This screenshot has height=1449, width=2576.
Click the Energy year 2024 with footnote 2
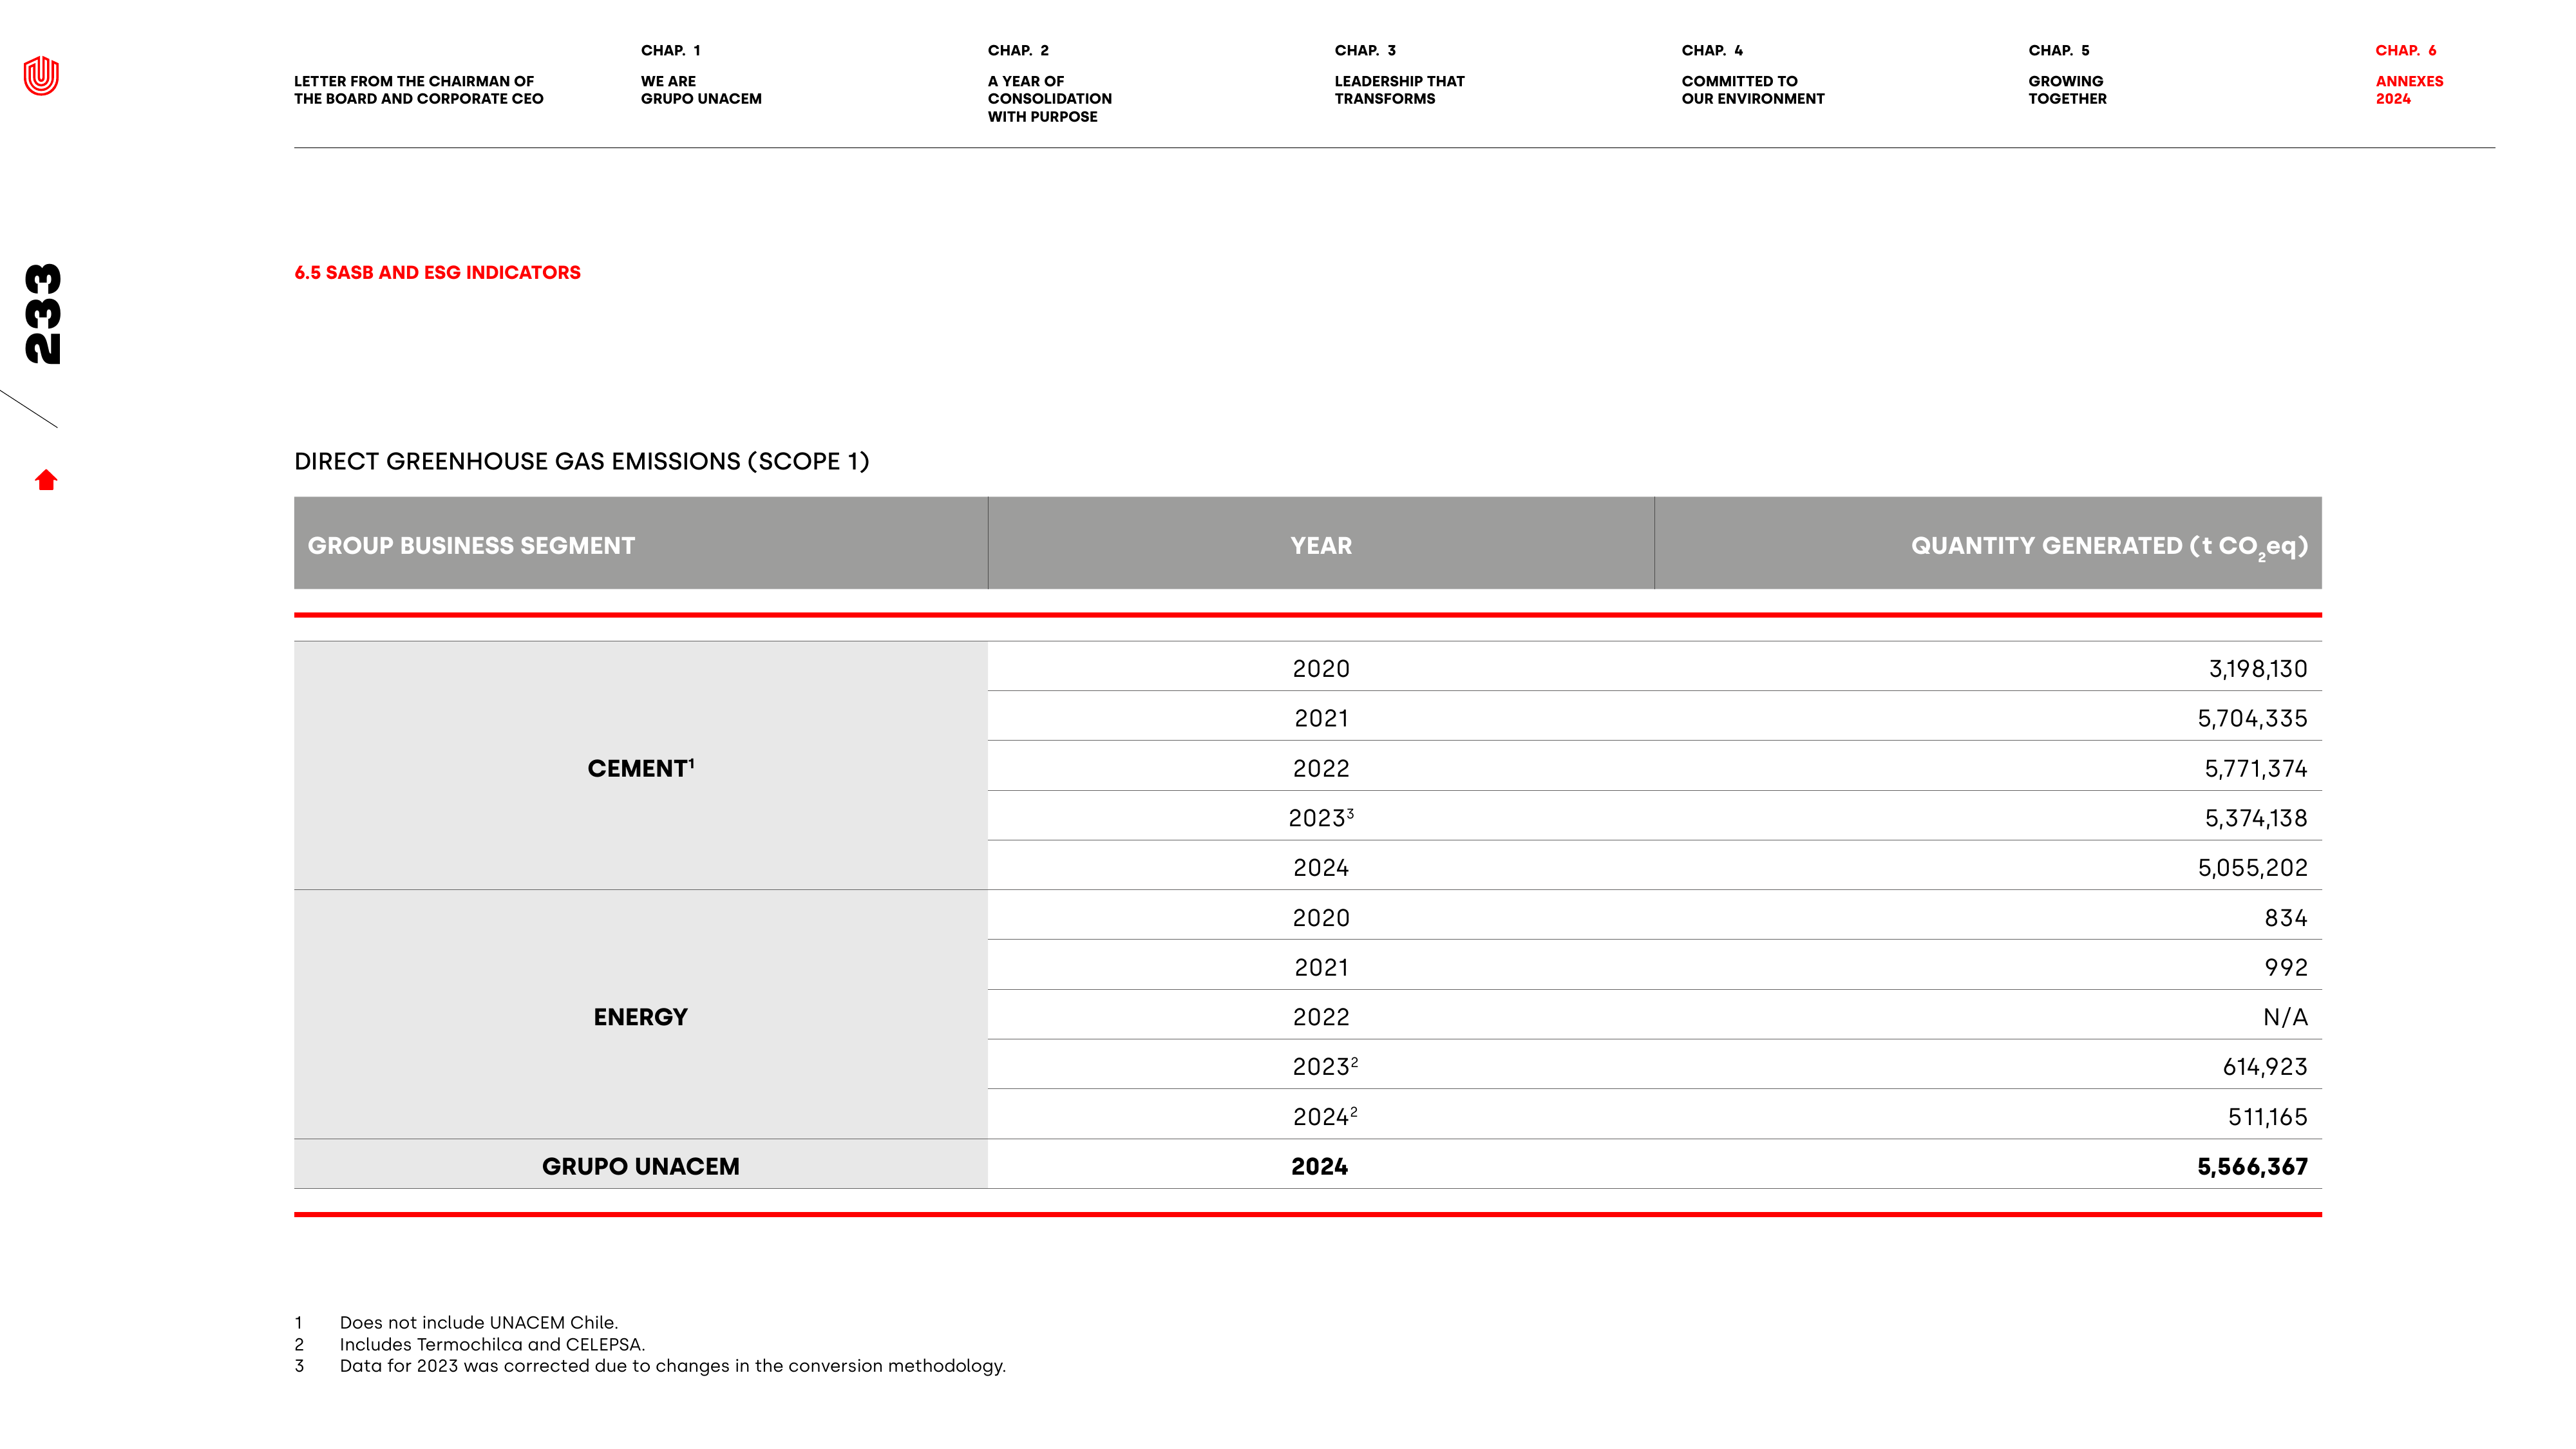pos(1324,1116)
